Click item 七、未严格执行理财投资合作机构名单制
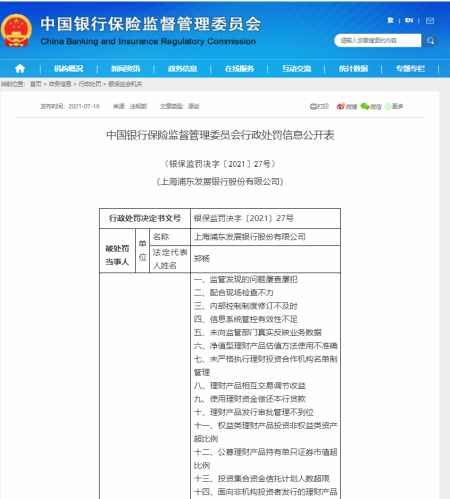This screenshot has height=499, width=450. [265, 359]
